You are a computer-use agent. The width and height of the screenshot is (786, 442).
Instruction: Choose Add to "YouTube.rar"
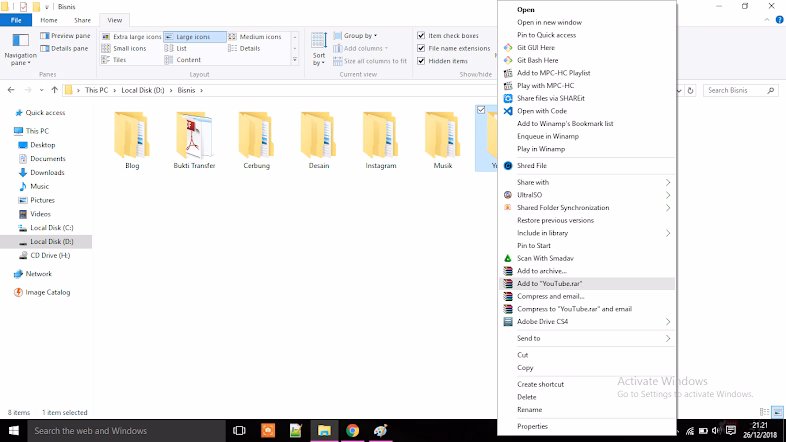(x=587, y=284)
